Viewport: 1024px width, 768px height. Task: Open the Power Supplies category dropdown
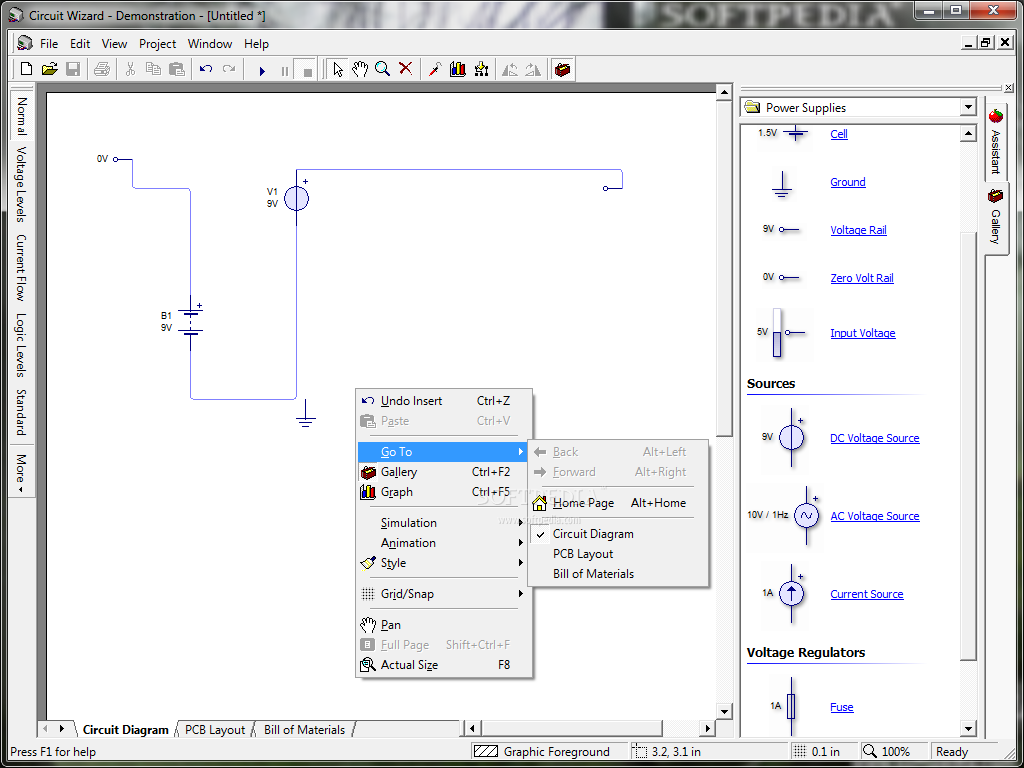(966, 107)
